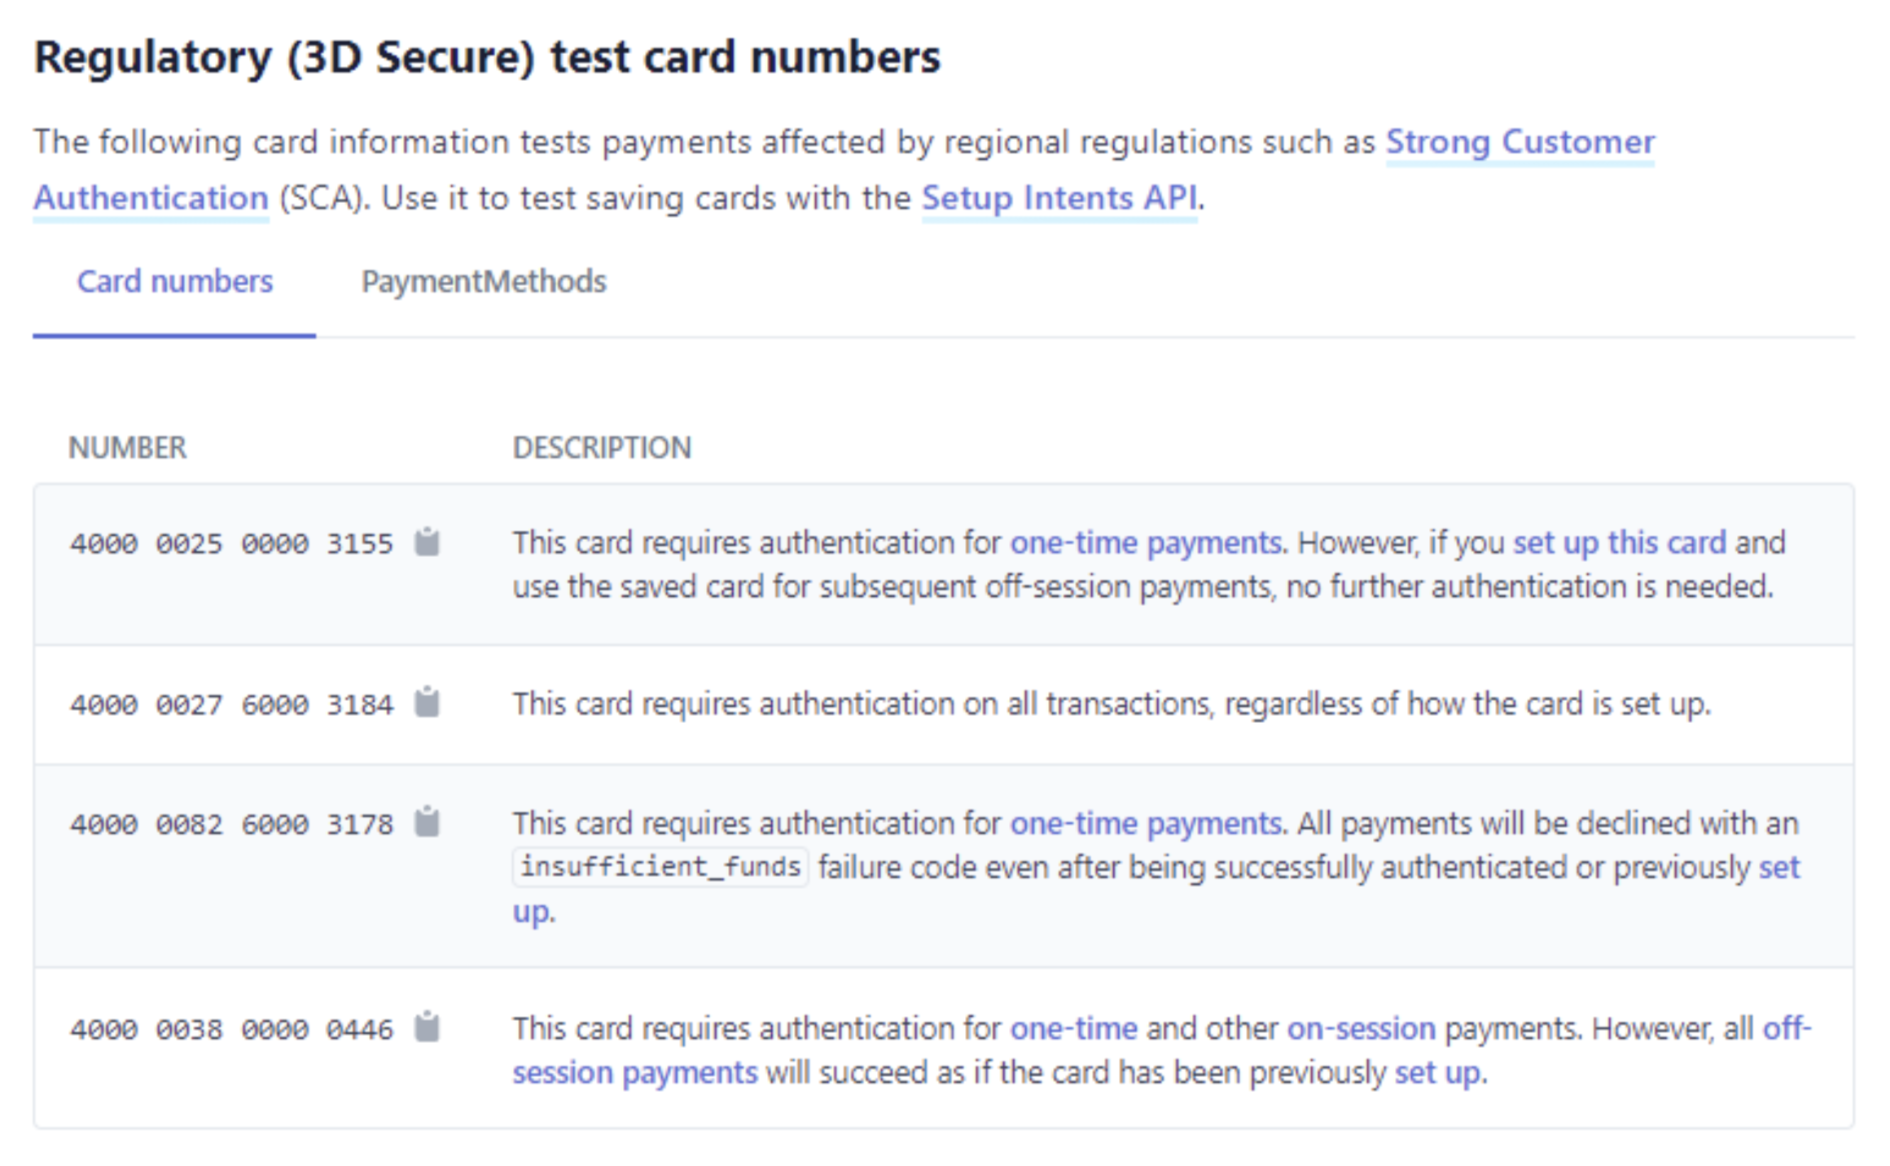Copy card number 4000 0038 0000 0446
The height and width of the screenshot is (1166, 1890).
coord(427,1027)
